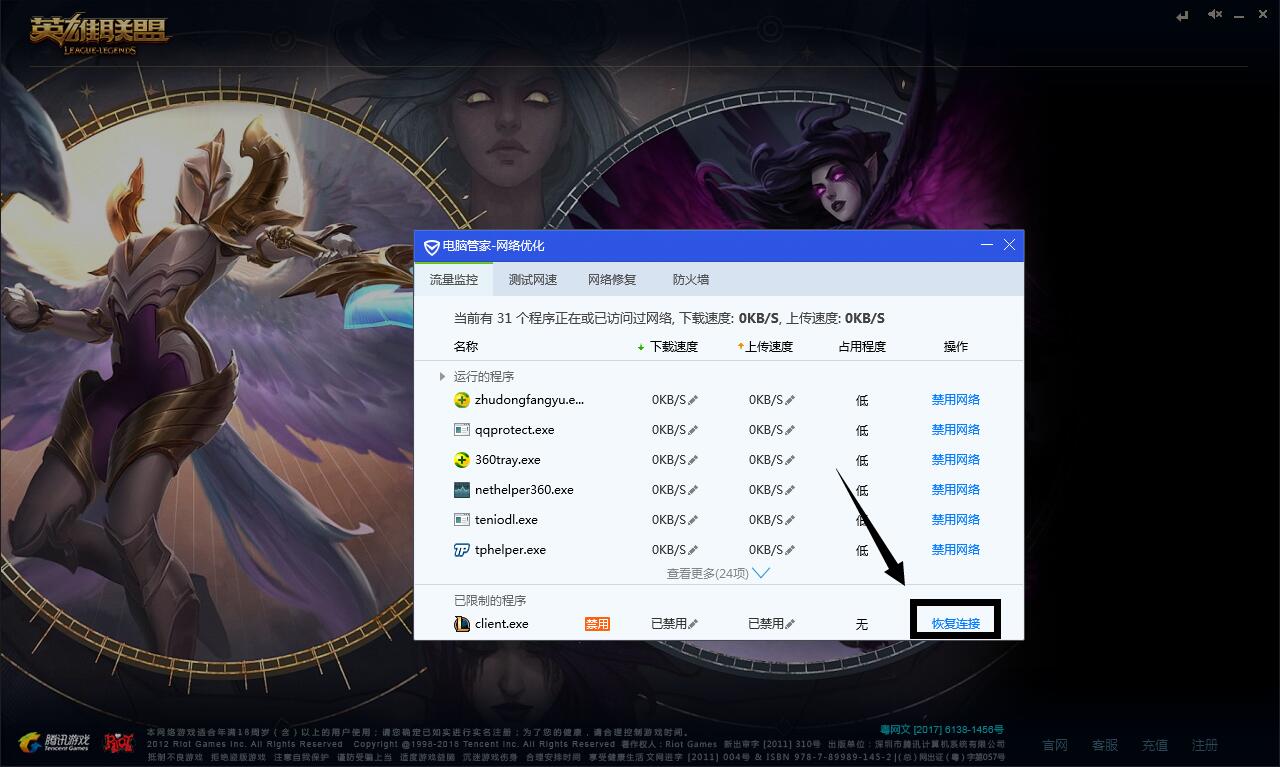This screenshot has width=1280, height=767.
Task: Click the 占用程度 column header
Action: (x=862, y=347)
